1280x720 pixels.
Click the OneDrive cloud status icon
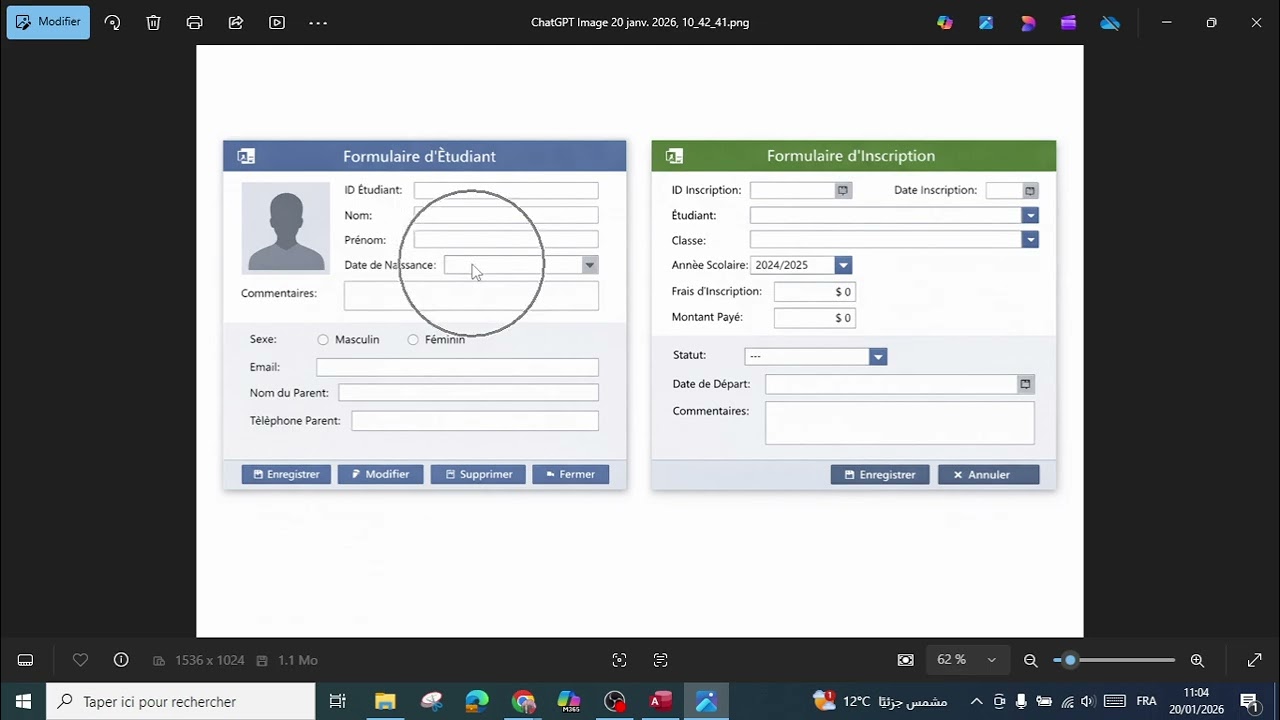click(x=1110, y=22)
